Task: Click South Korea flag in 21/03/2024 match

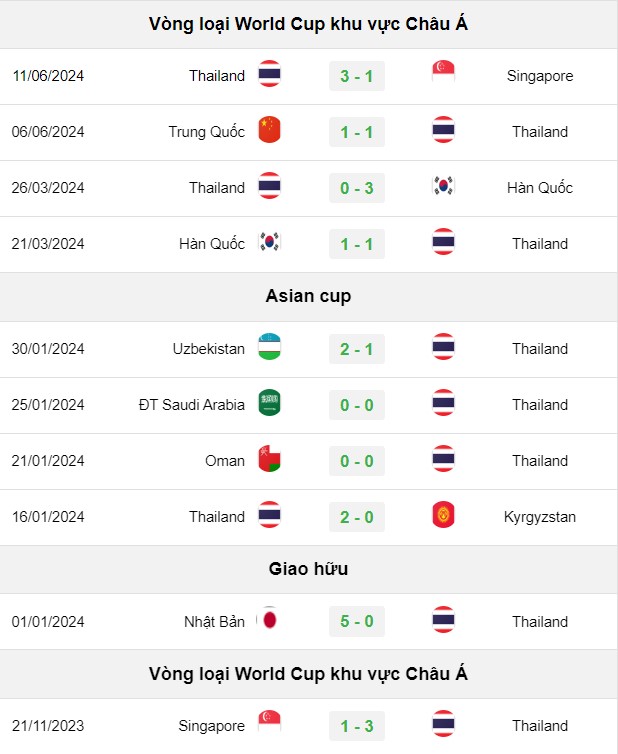Action: [x=269, y=242]
